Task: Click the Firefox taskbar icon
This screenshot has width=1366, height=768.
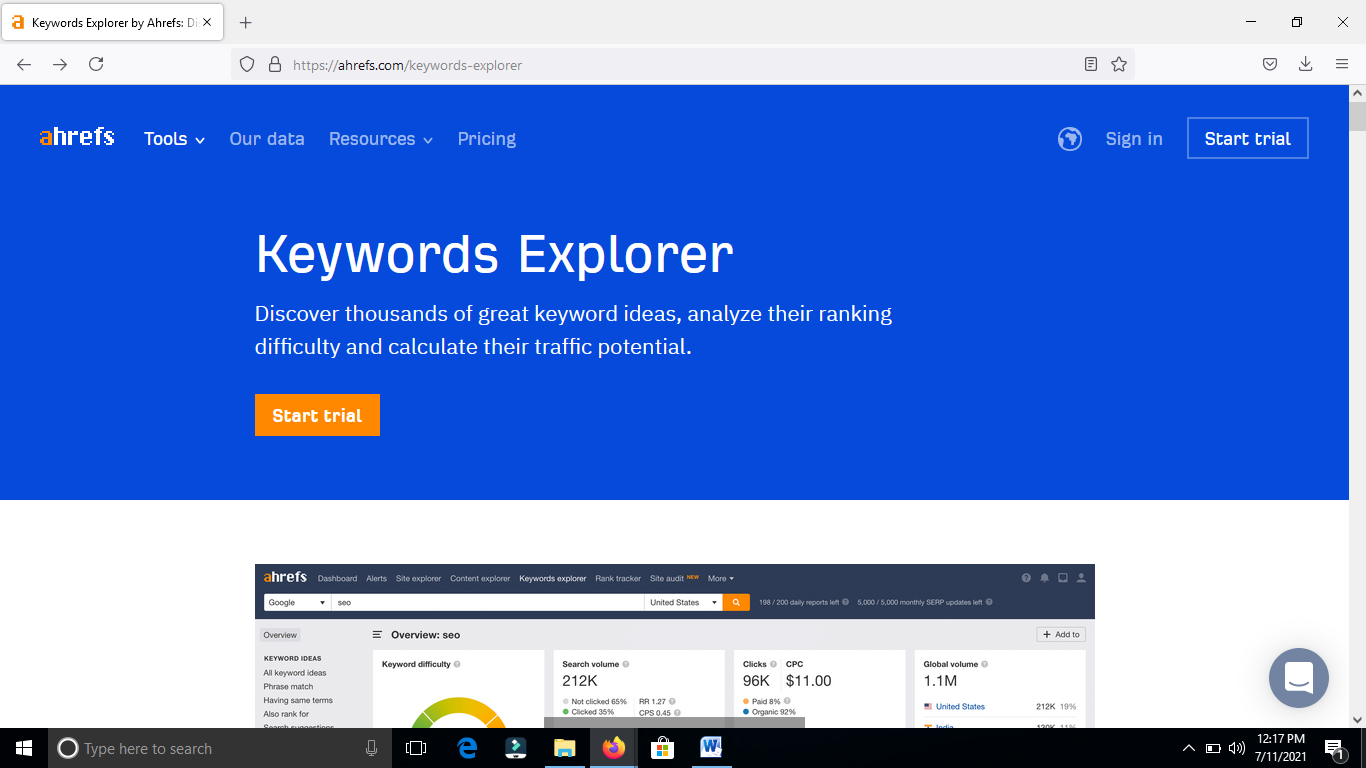Action: click(614, 748)
